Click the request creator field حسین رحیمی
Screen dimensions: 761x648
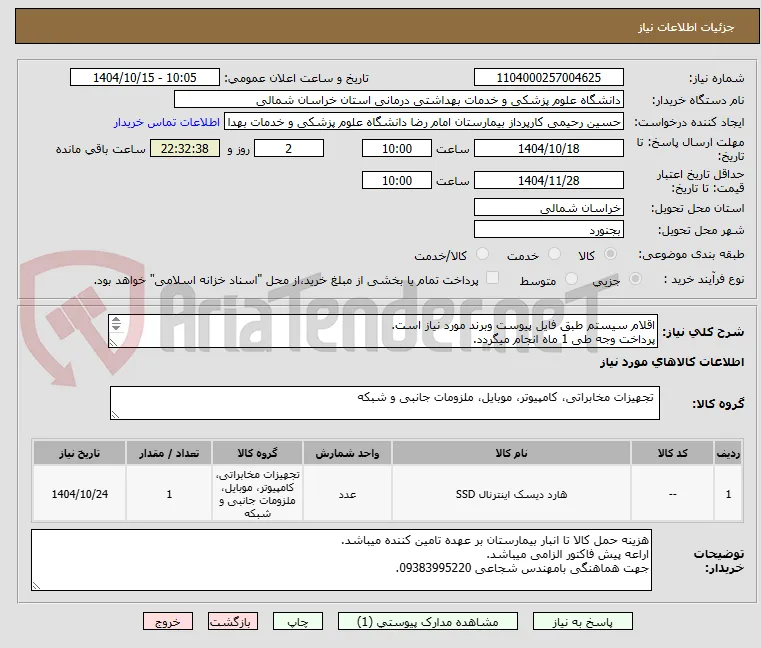pyautogui.click(x=424, y=122)
